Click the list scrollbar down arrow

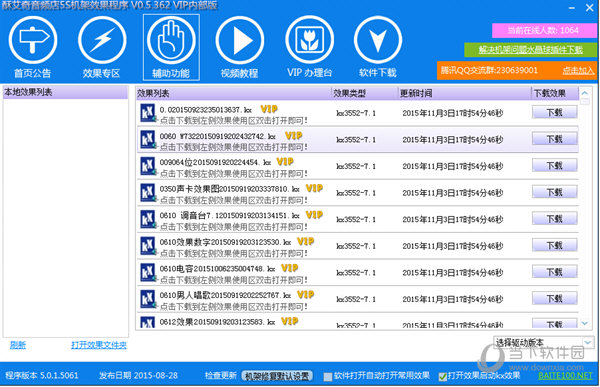coord(585,323)
